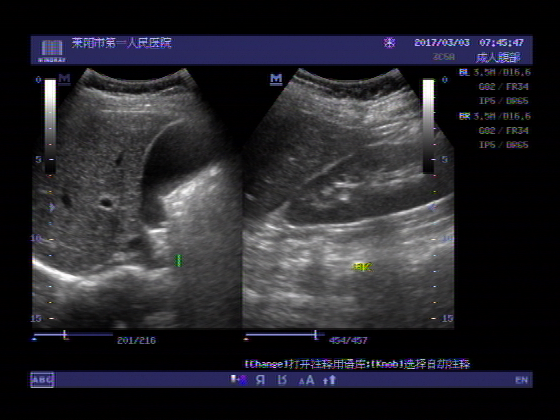Click the arrow annotation icon in bottom bar

pos(330,380)
